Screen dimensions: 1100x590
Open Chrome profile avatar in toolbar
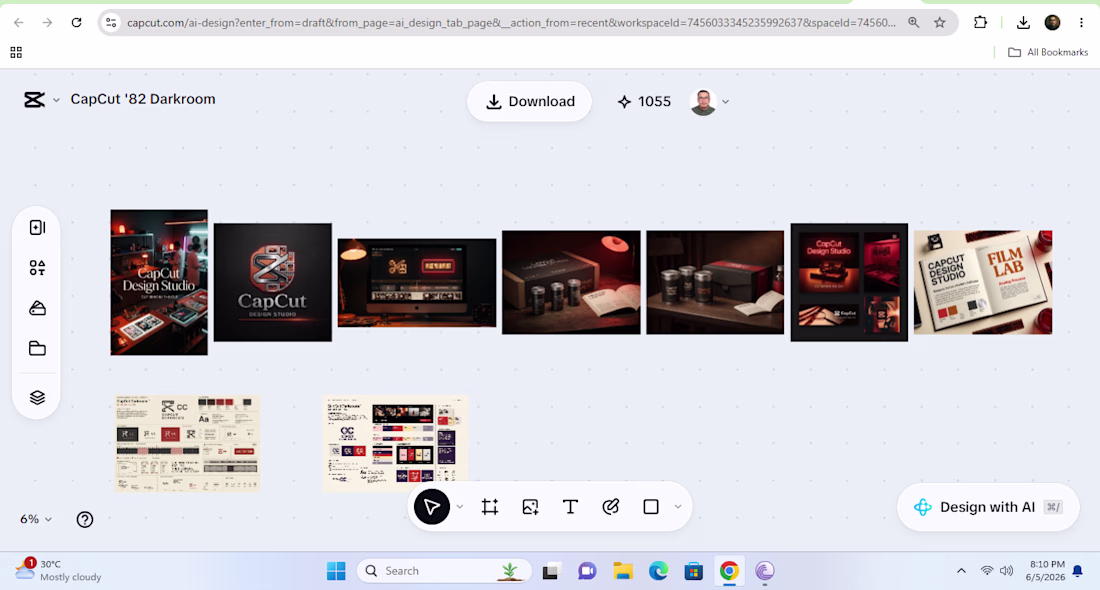coord(1052,22)
